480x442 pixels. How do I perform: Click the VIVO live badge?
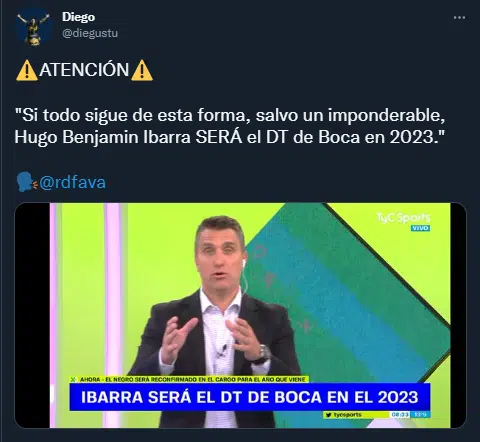pyautogui.click(x=421, y=228)
